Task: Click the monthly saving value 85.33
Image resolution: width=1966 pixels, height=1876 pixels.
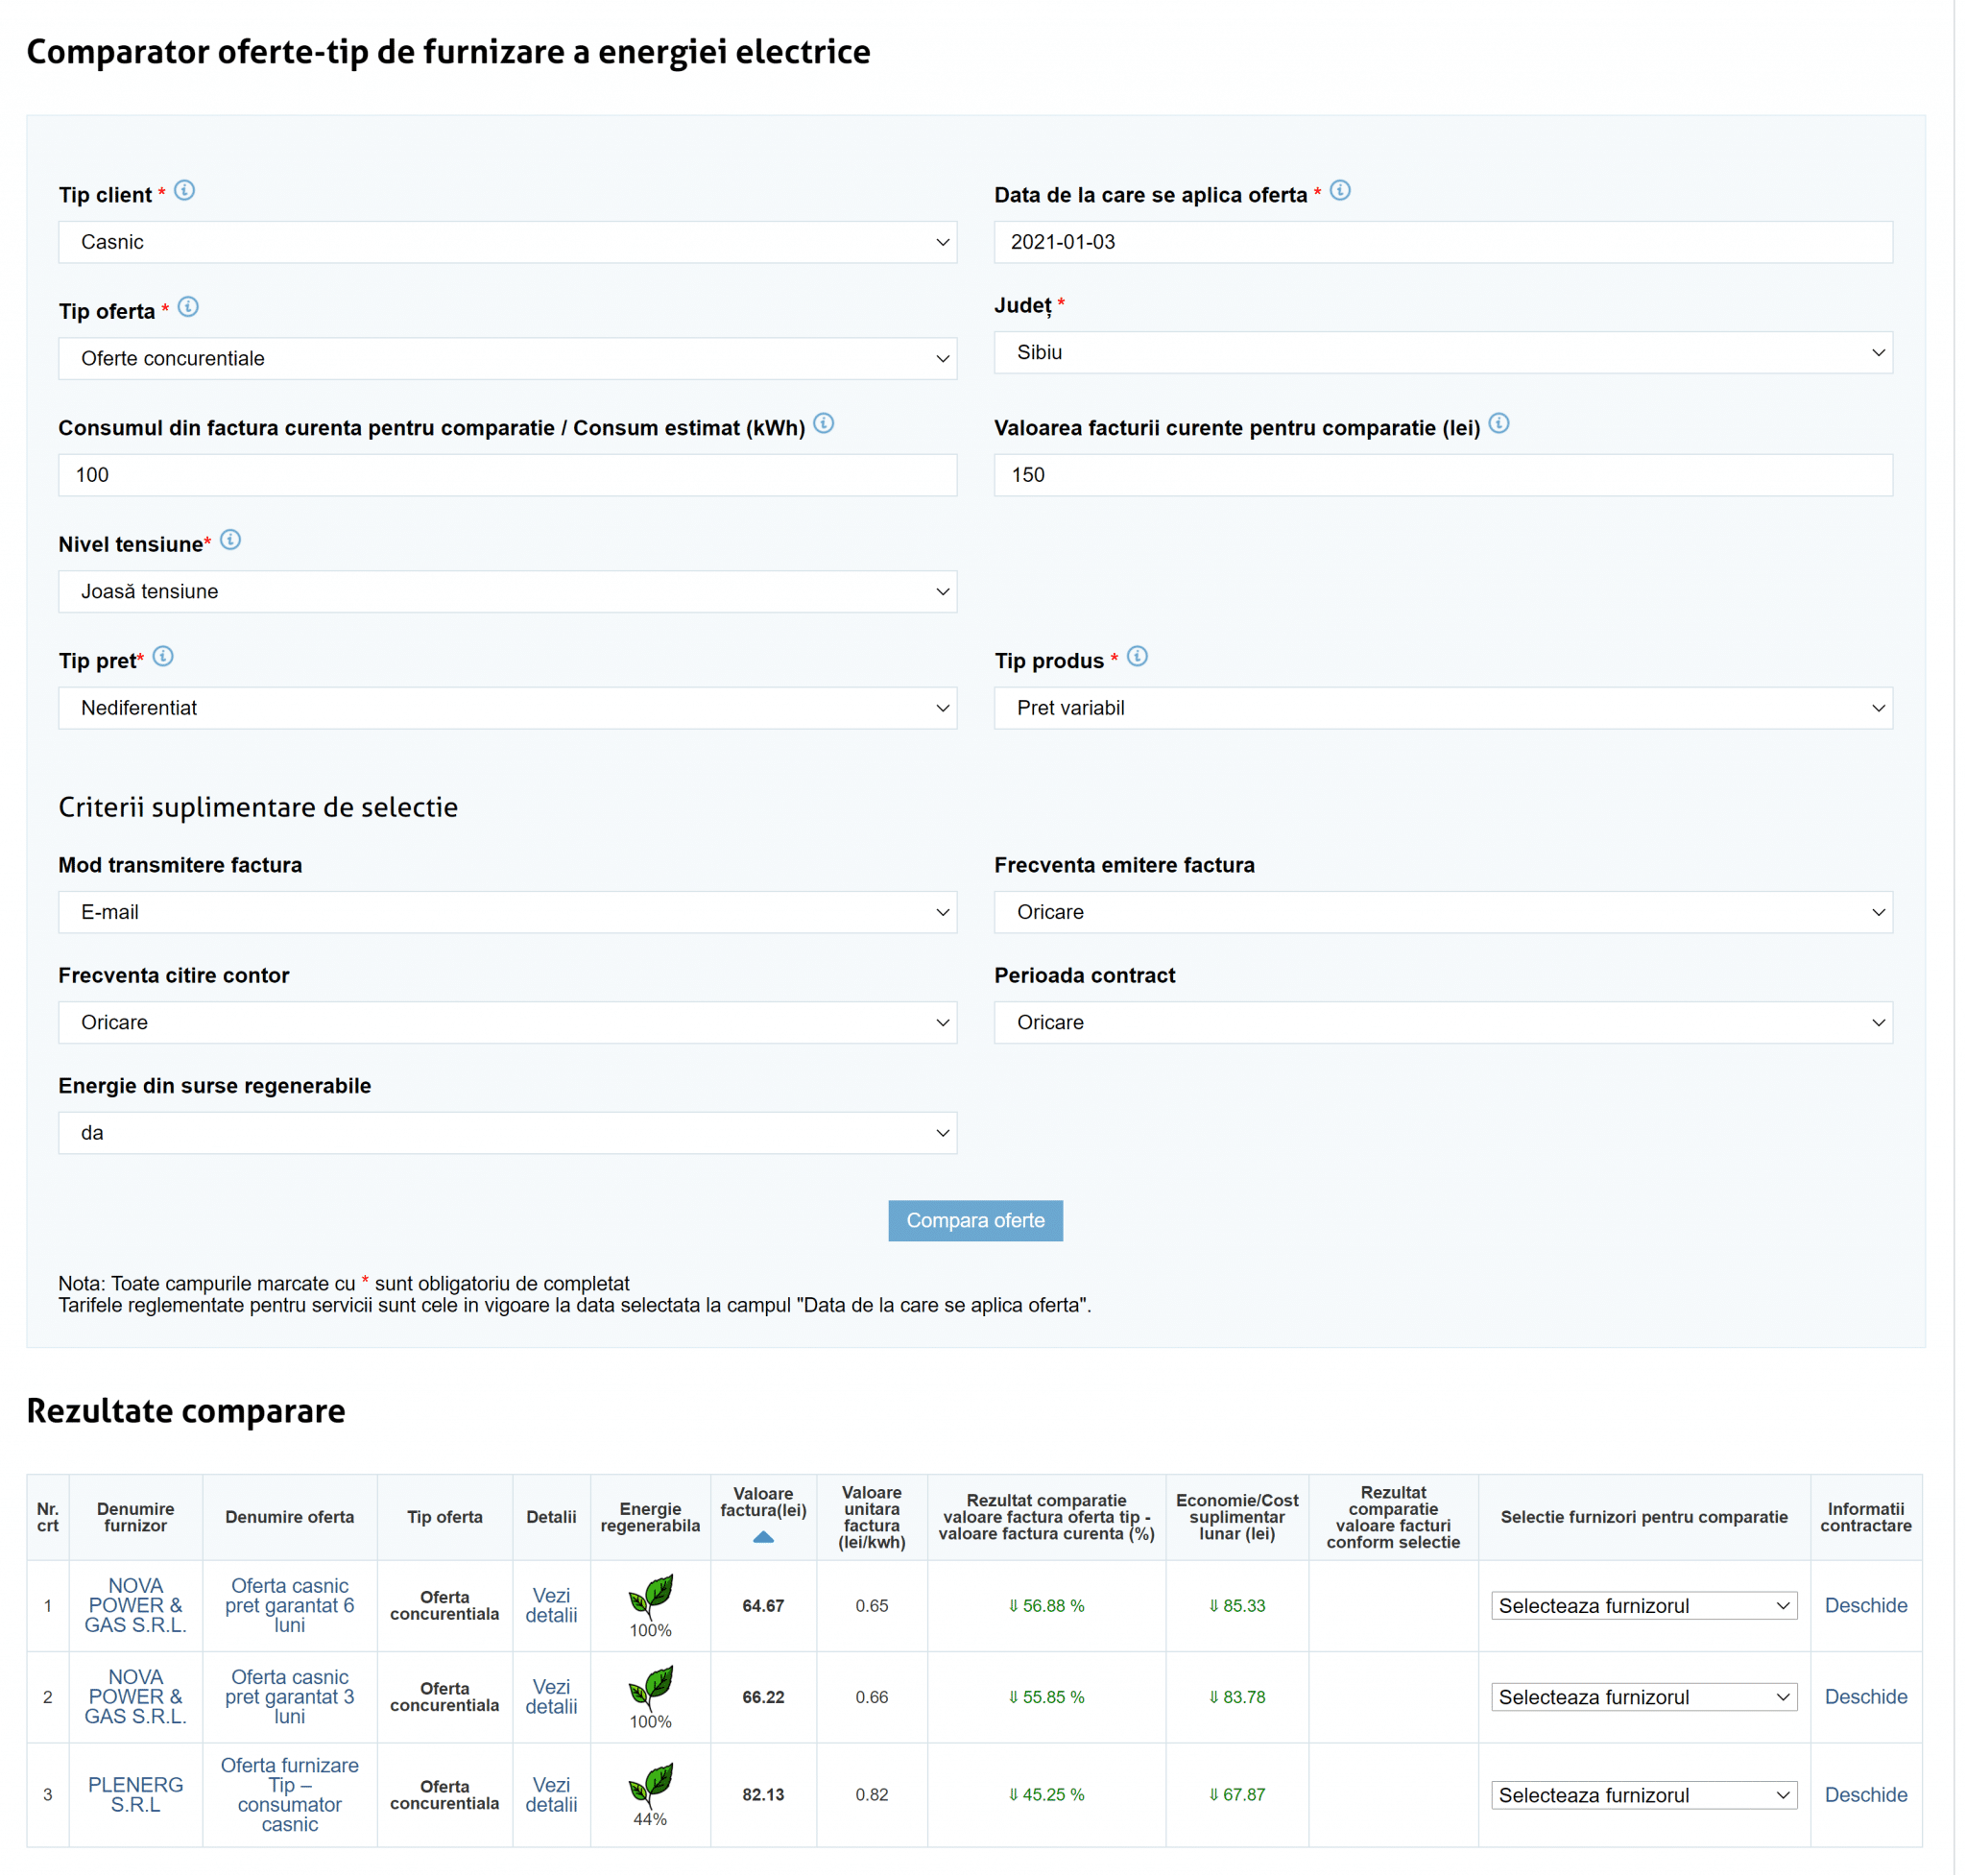Action: click(x=1237, y=1606)
